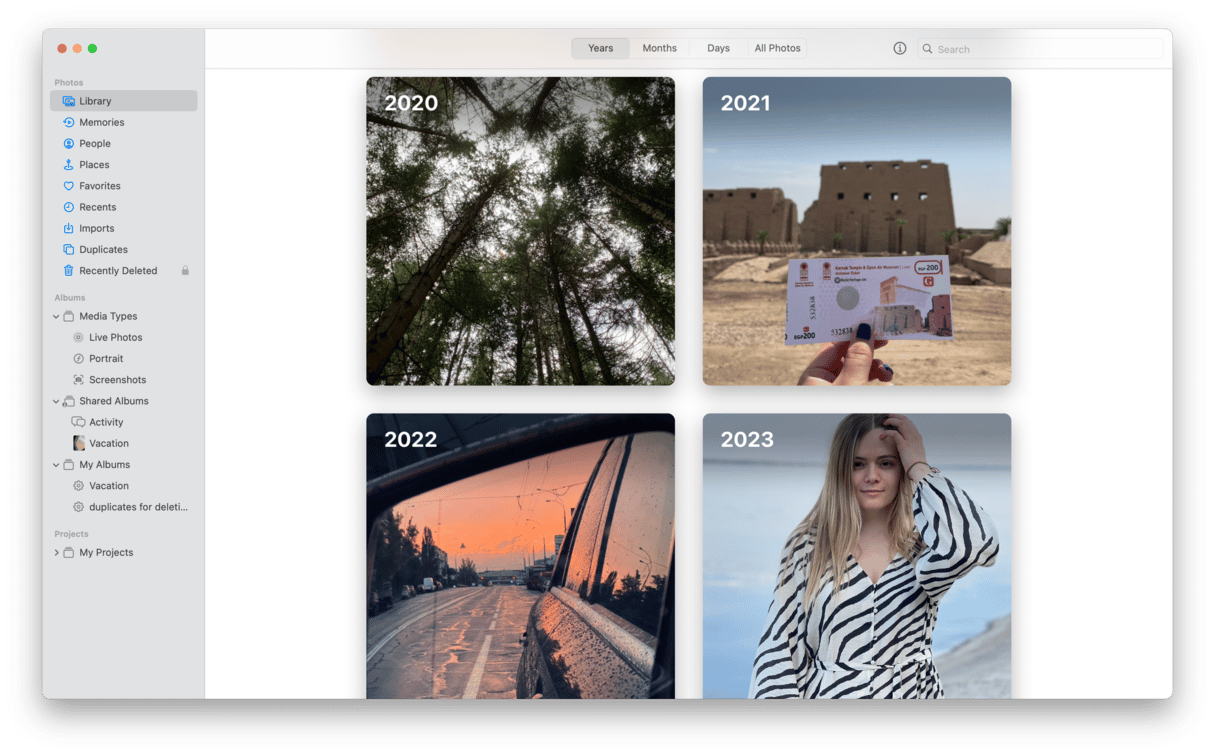Viewport: 1215px width, 755px height.
Task: Switch to the Days view
Action: pyautogui.click(x=718, y=48)
